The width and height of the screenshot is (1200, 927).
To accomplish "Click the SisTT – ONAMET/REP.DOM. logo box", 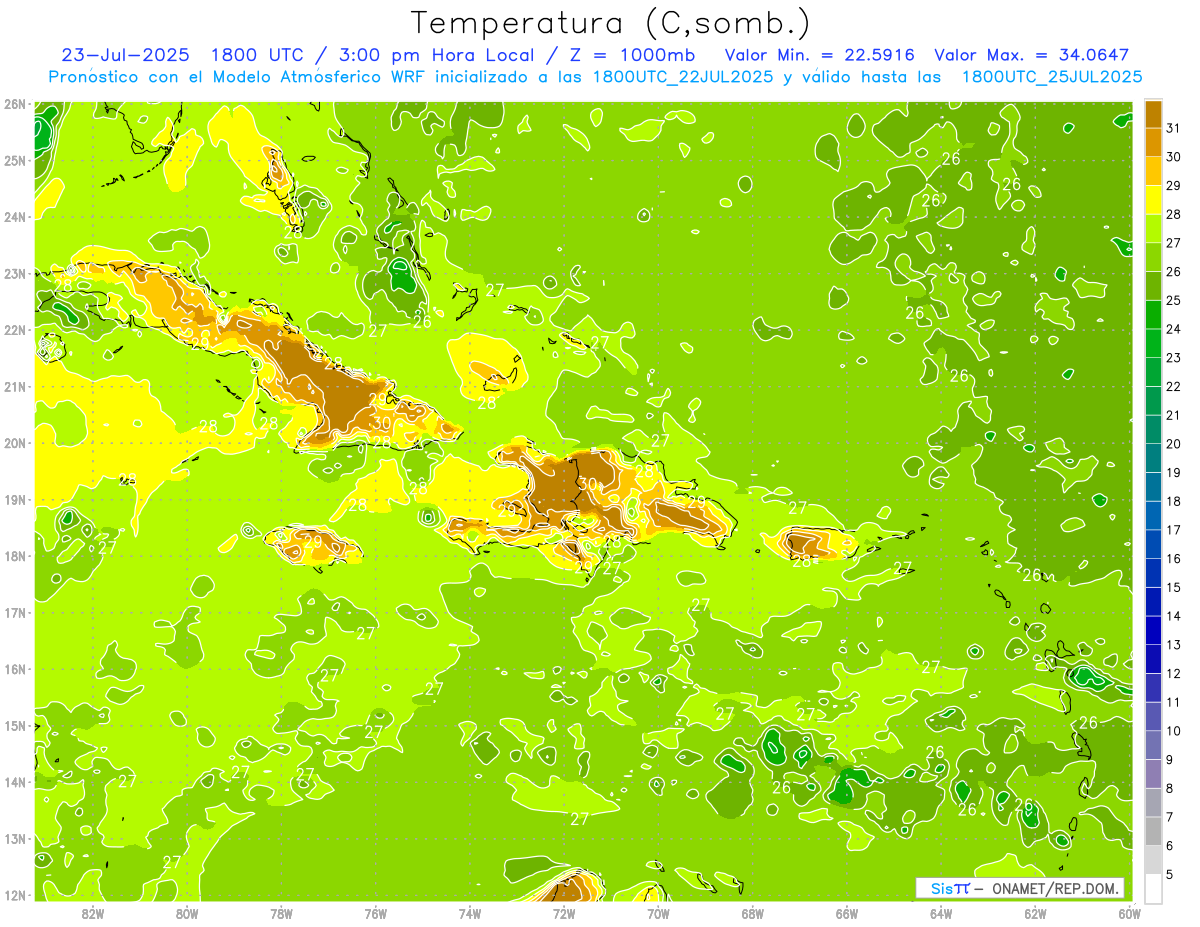I will (1020, 888).
